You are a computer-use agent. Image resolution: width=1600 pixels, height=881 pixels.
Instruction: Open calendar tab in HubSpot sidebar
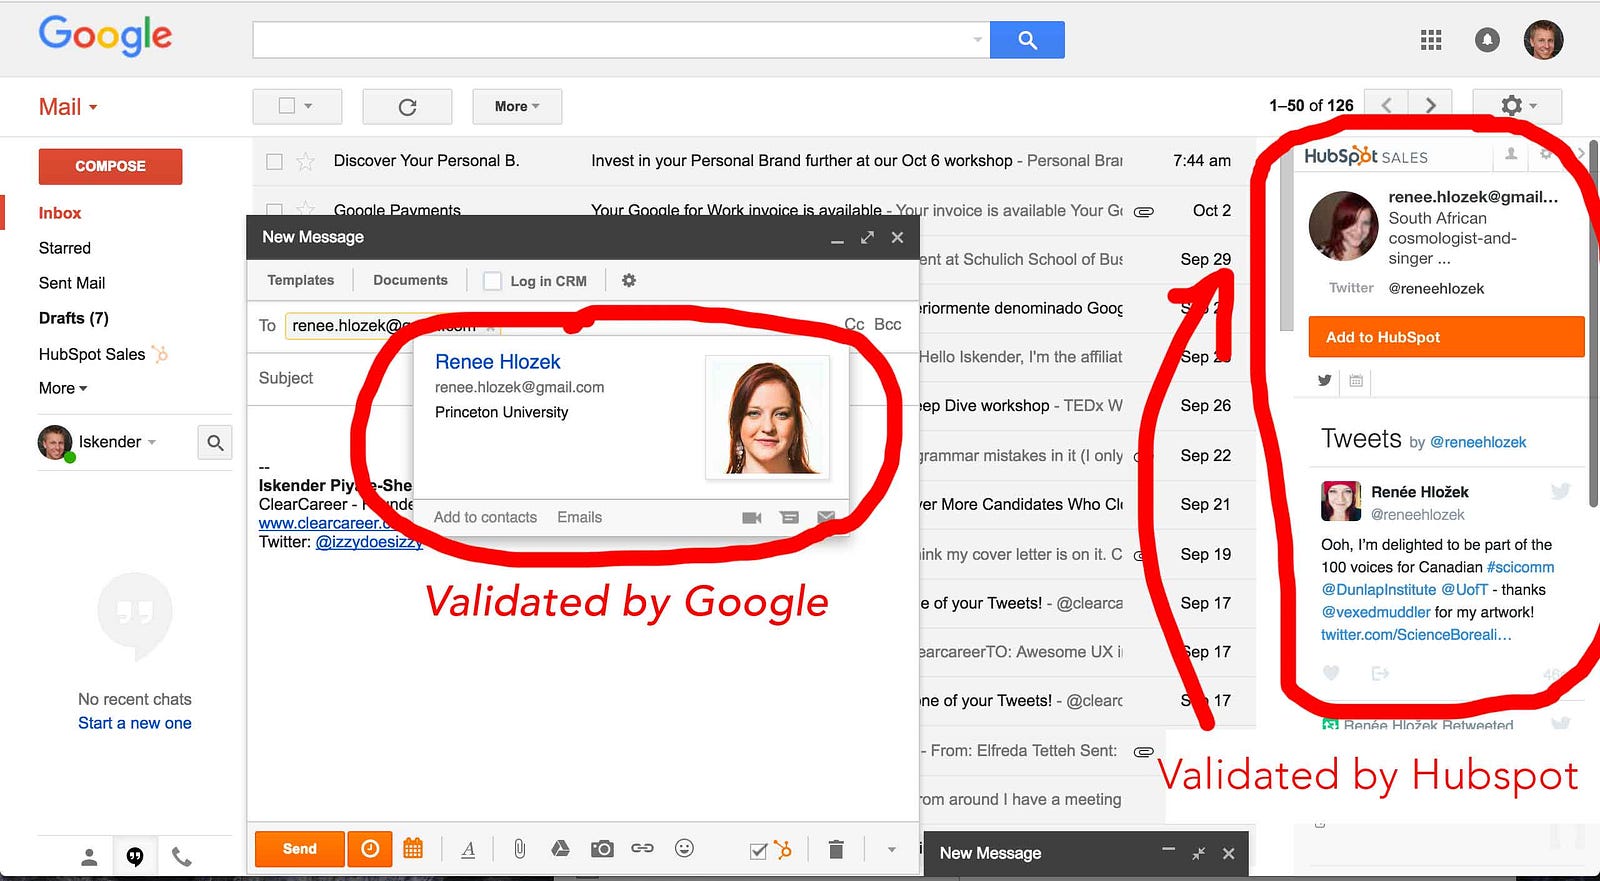[1356, 380]
